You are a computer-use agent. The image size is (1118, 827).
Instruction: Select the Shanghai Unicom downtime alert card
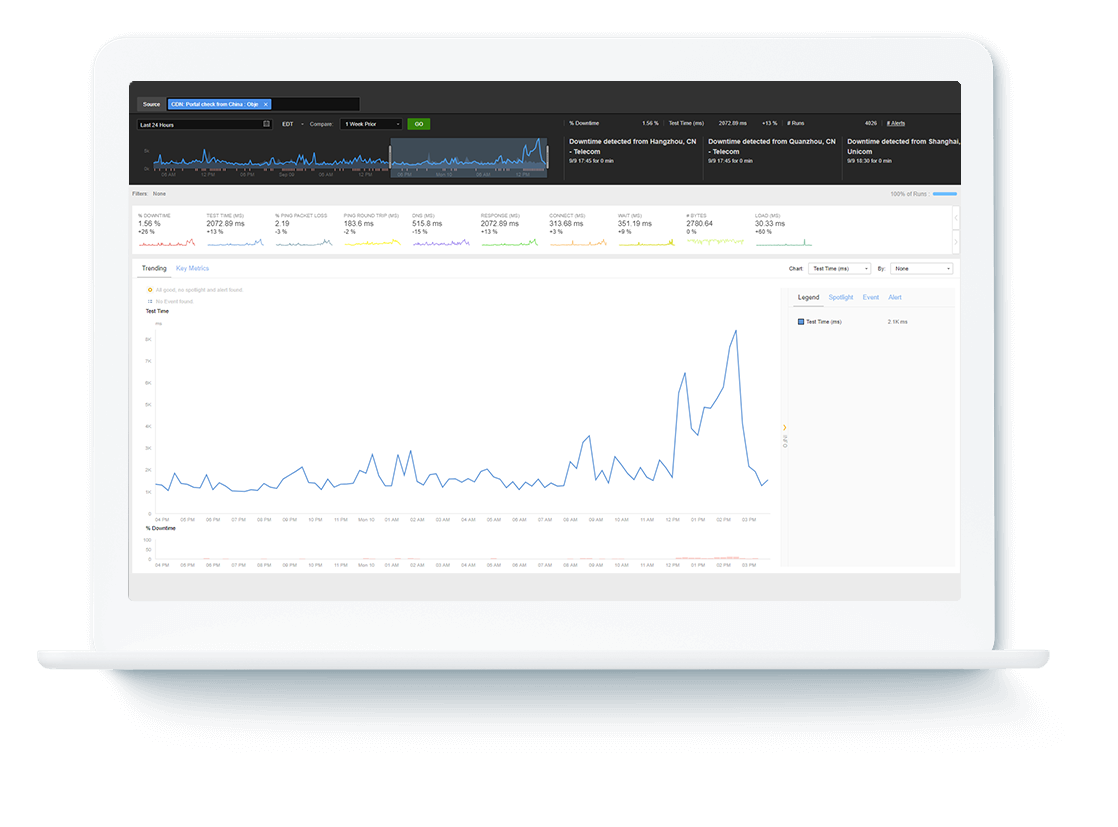(903, 151)
